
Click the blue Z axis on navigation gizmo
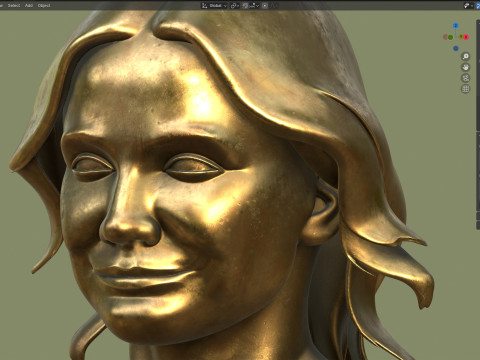tap(456, 25)
